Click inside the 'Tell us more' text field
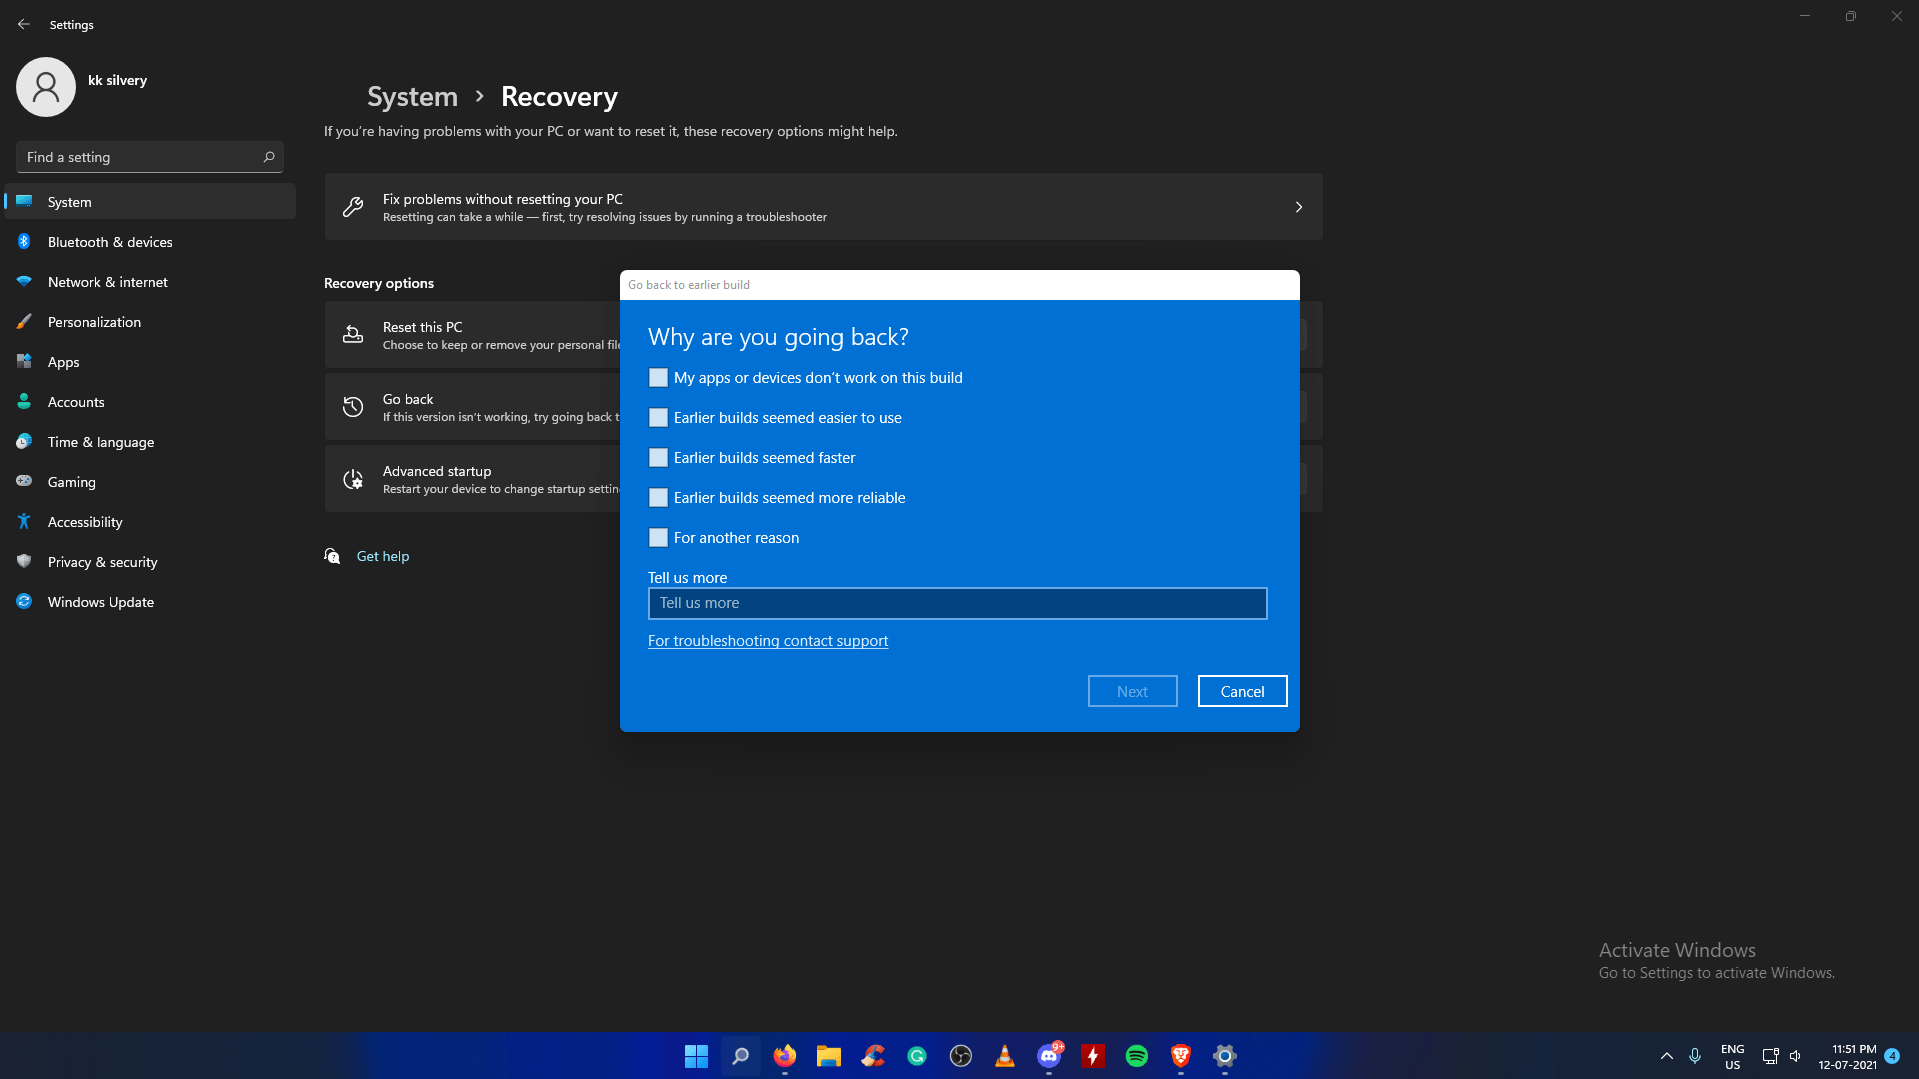Screen dimensions: 1919x1079 (x=957, y=603)
